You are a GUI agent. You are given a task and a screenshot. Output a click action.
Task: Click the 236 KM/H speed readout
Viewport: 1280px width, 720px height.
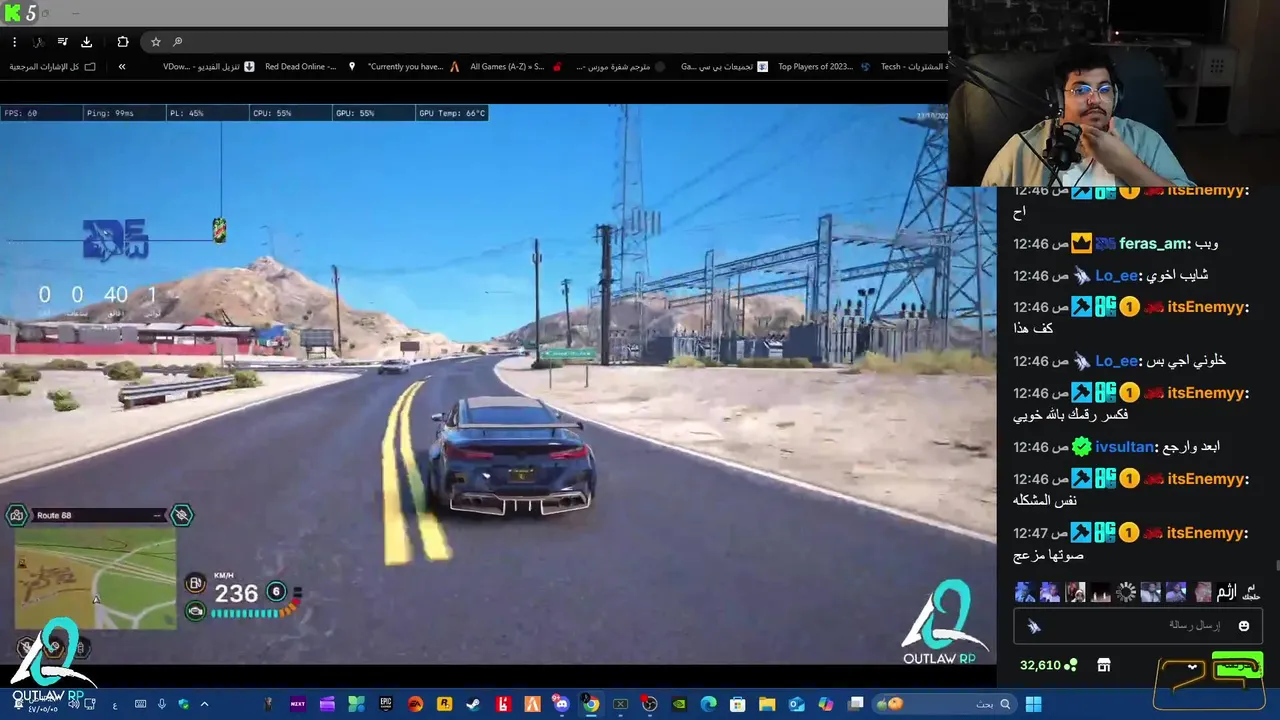[236, 593]
